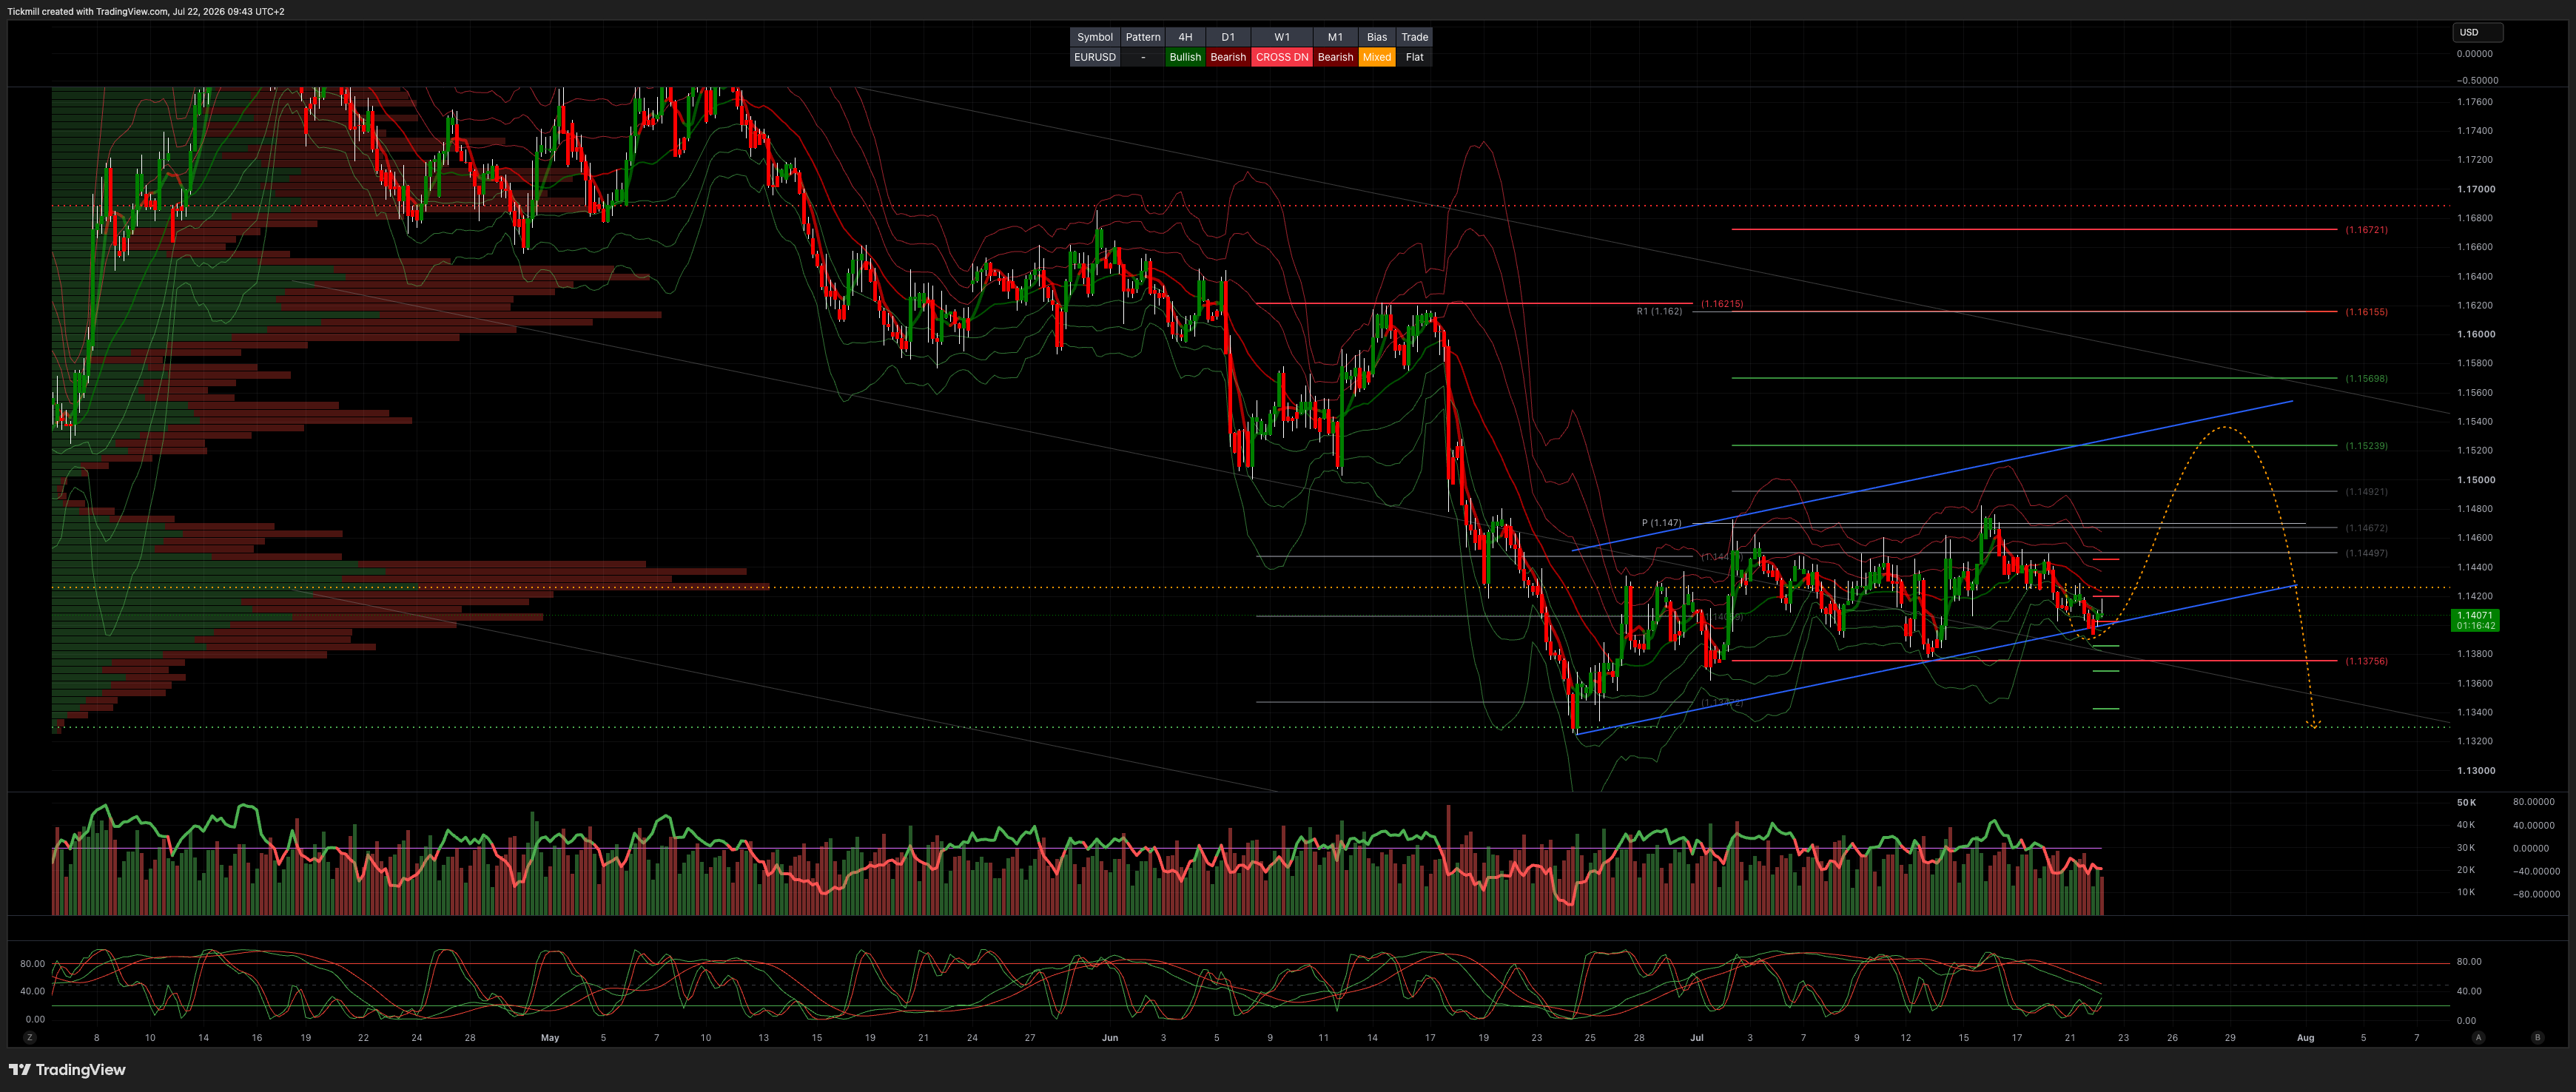This screenshot has height=1092, width=2576.
Task: Click the green level label (1.15239)
Action: click(2366, 446)
